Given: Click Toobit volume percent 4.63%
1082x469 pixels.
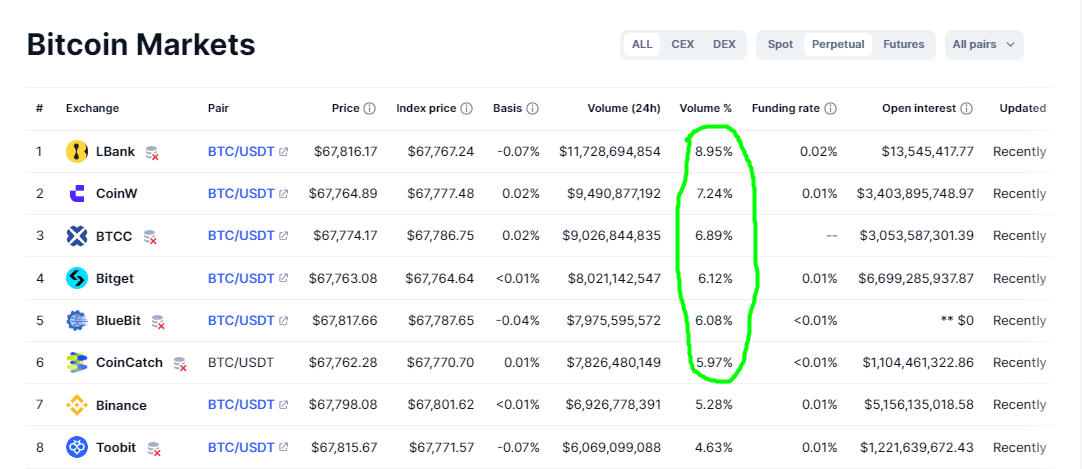Looking at the screenshot, I should 714,448.
